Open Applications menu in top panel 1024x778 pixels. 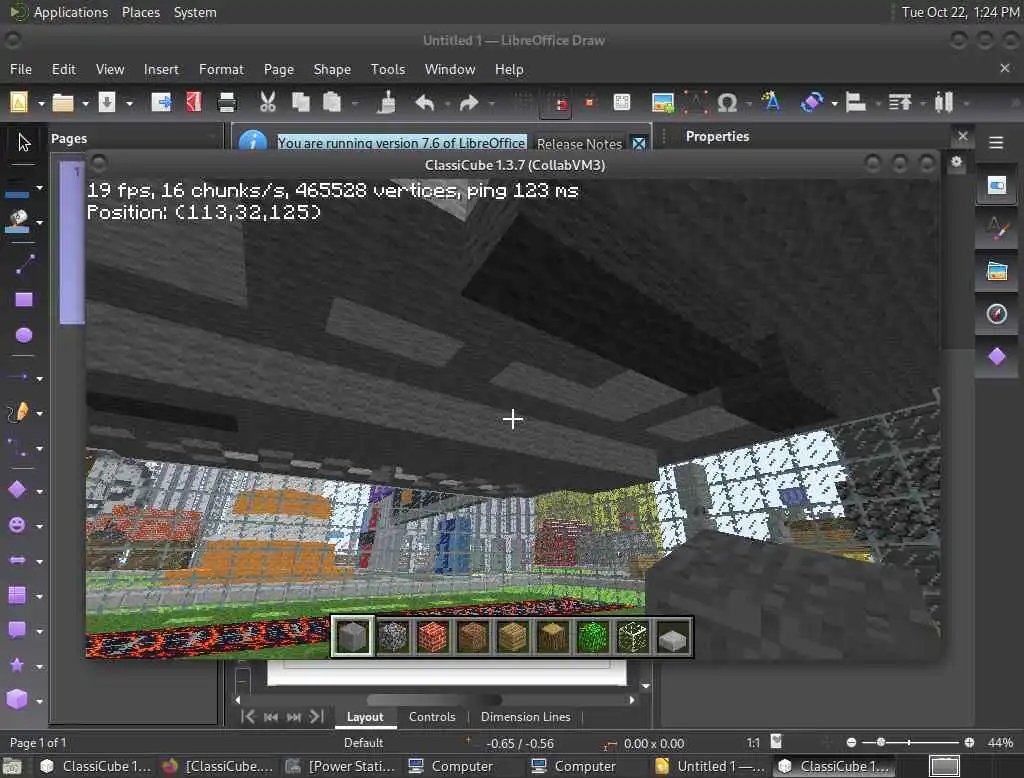(x=71, y=12)
